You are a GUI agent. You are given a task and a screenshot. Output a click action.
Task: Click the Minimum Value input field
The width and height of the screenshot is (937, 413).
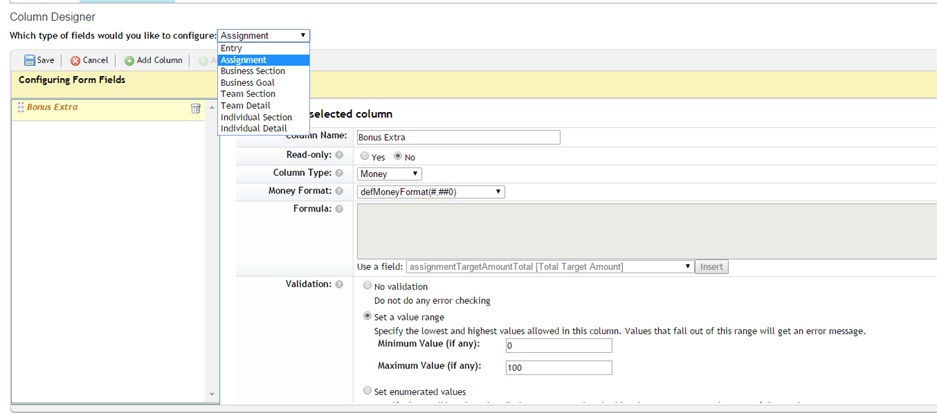[559, 345]
